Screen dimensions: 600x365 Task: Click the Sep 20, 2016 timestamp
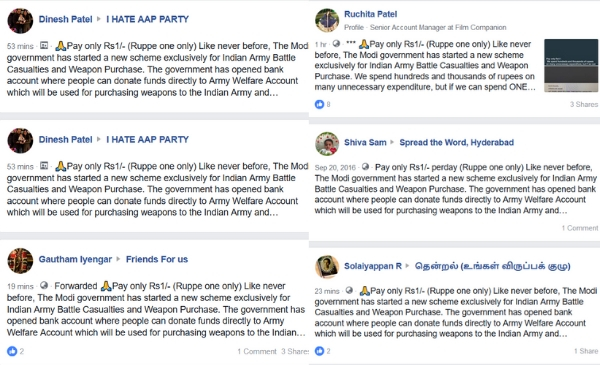tap(335, 168)
